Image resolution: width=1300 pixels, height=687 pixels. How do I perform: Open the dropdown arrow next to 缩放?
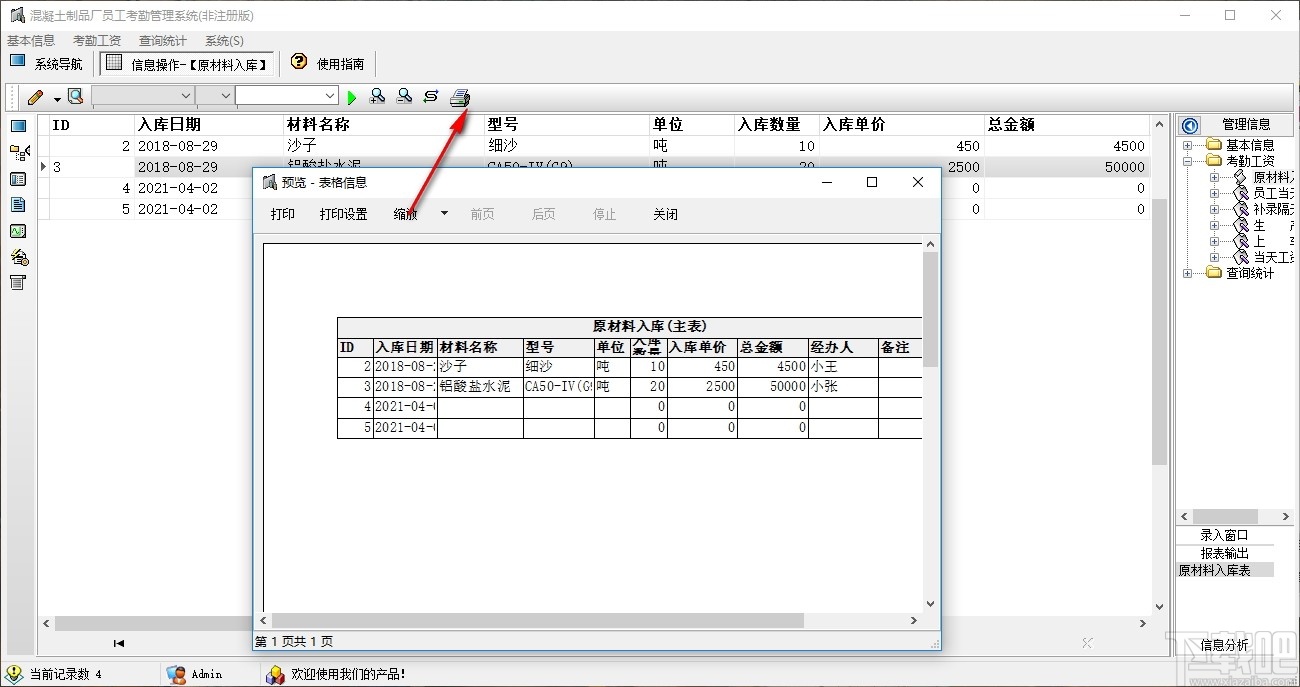pyautogui.click(x=444, y=213)
